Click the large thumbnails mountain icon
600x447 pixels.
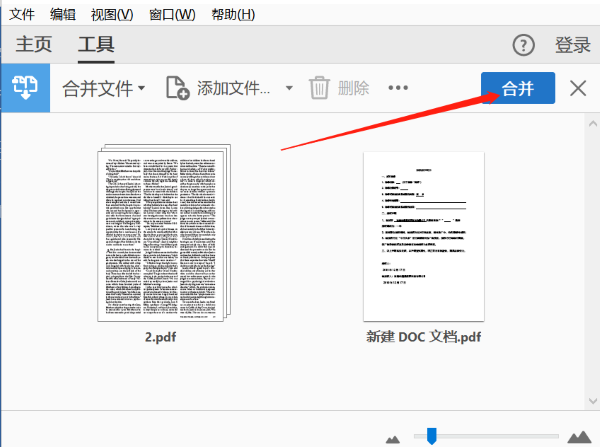pyautogui.click(x=577, y=436)
